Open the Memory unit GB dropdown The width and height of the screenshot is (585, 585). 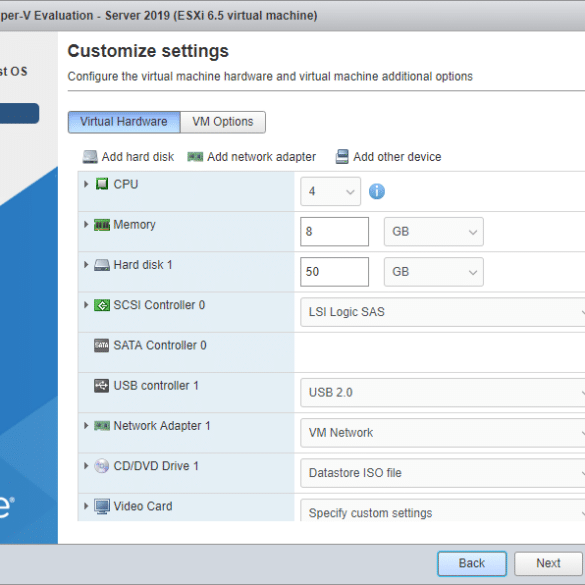[x=434, y=232]
